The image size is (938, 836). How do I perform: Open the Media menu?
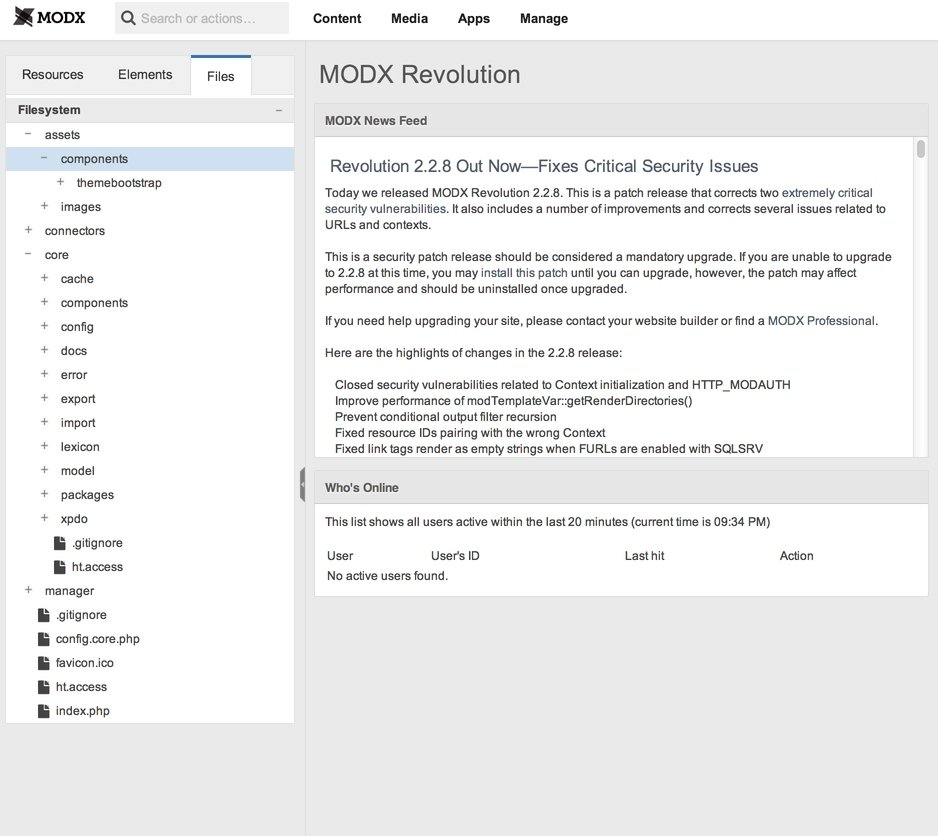[x=409, y=19]
